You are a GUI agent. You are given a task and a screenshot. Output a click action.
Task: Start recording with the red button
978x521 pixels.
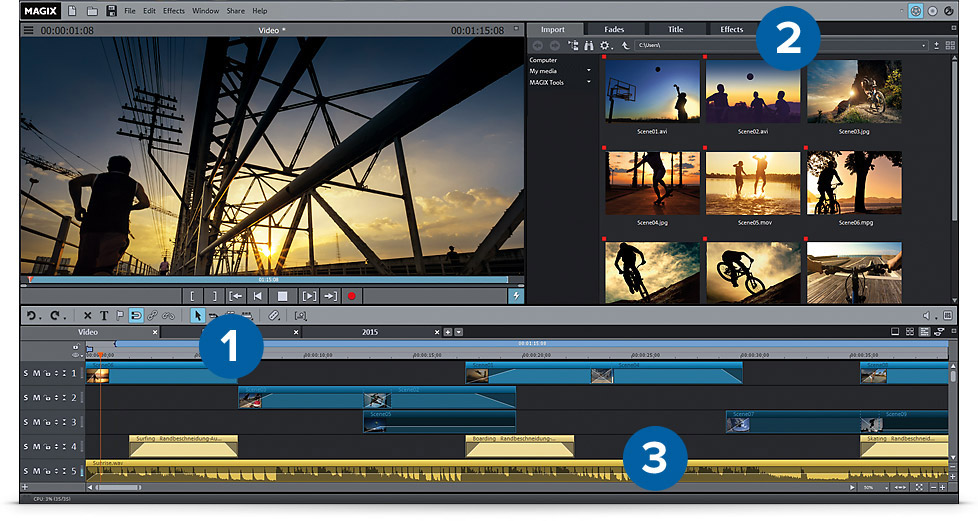point(351,296)
